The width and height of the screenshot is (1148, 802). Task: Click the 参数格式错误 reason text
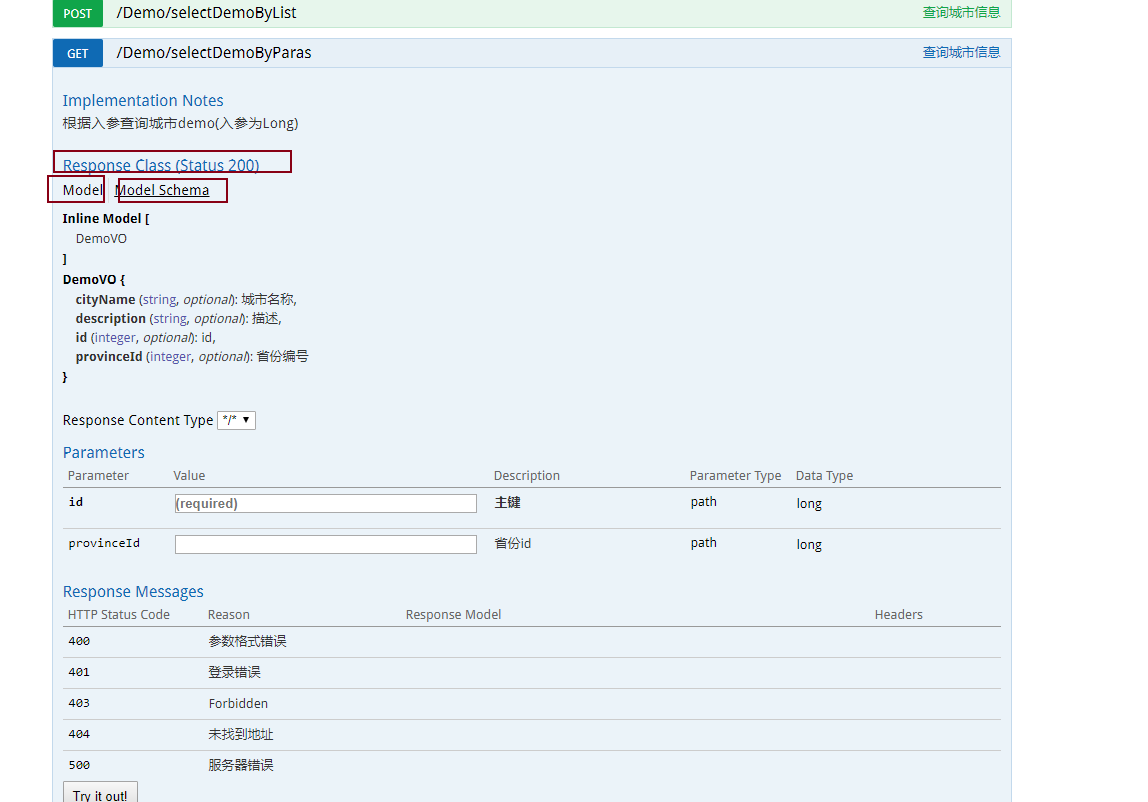247,642
